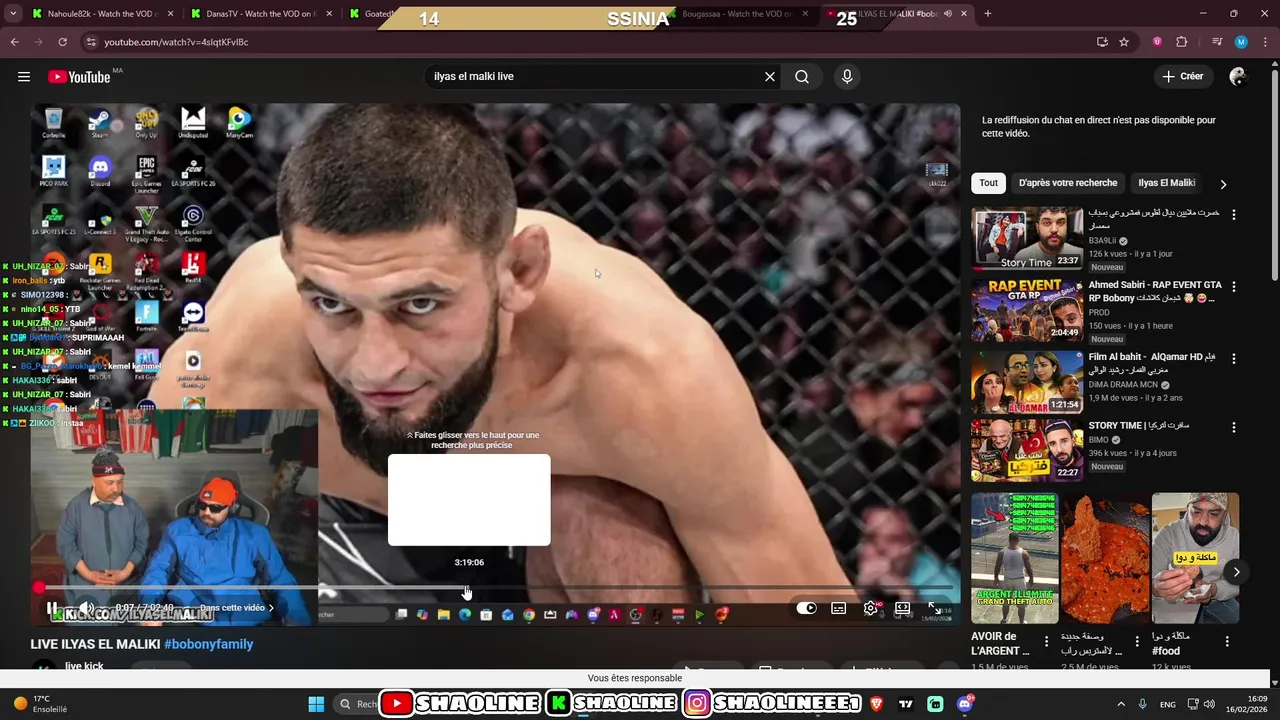Start voice search with the microphone
Image resolution: width=1280 pixels, height=720 pixels.
pyautogui.click(x=847, y=77)
